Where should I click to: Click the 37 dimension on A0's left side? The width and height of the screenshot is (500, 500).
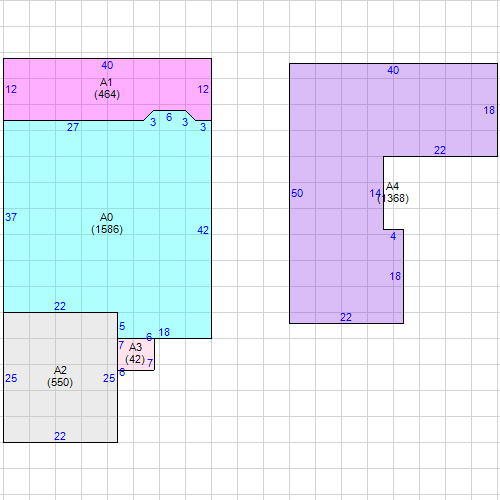[x=11, y=217]
